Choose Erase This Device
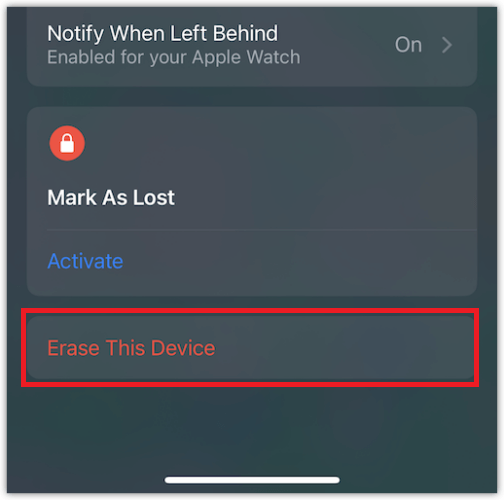Image resolution: width=504 pixels, height=500 pixels. click(252, 348)
